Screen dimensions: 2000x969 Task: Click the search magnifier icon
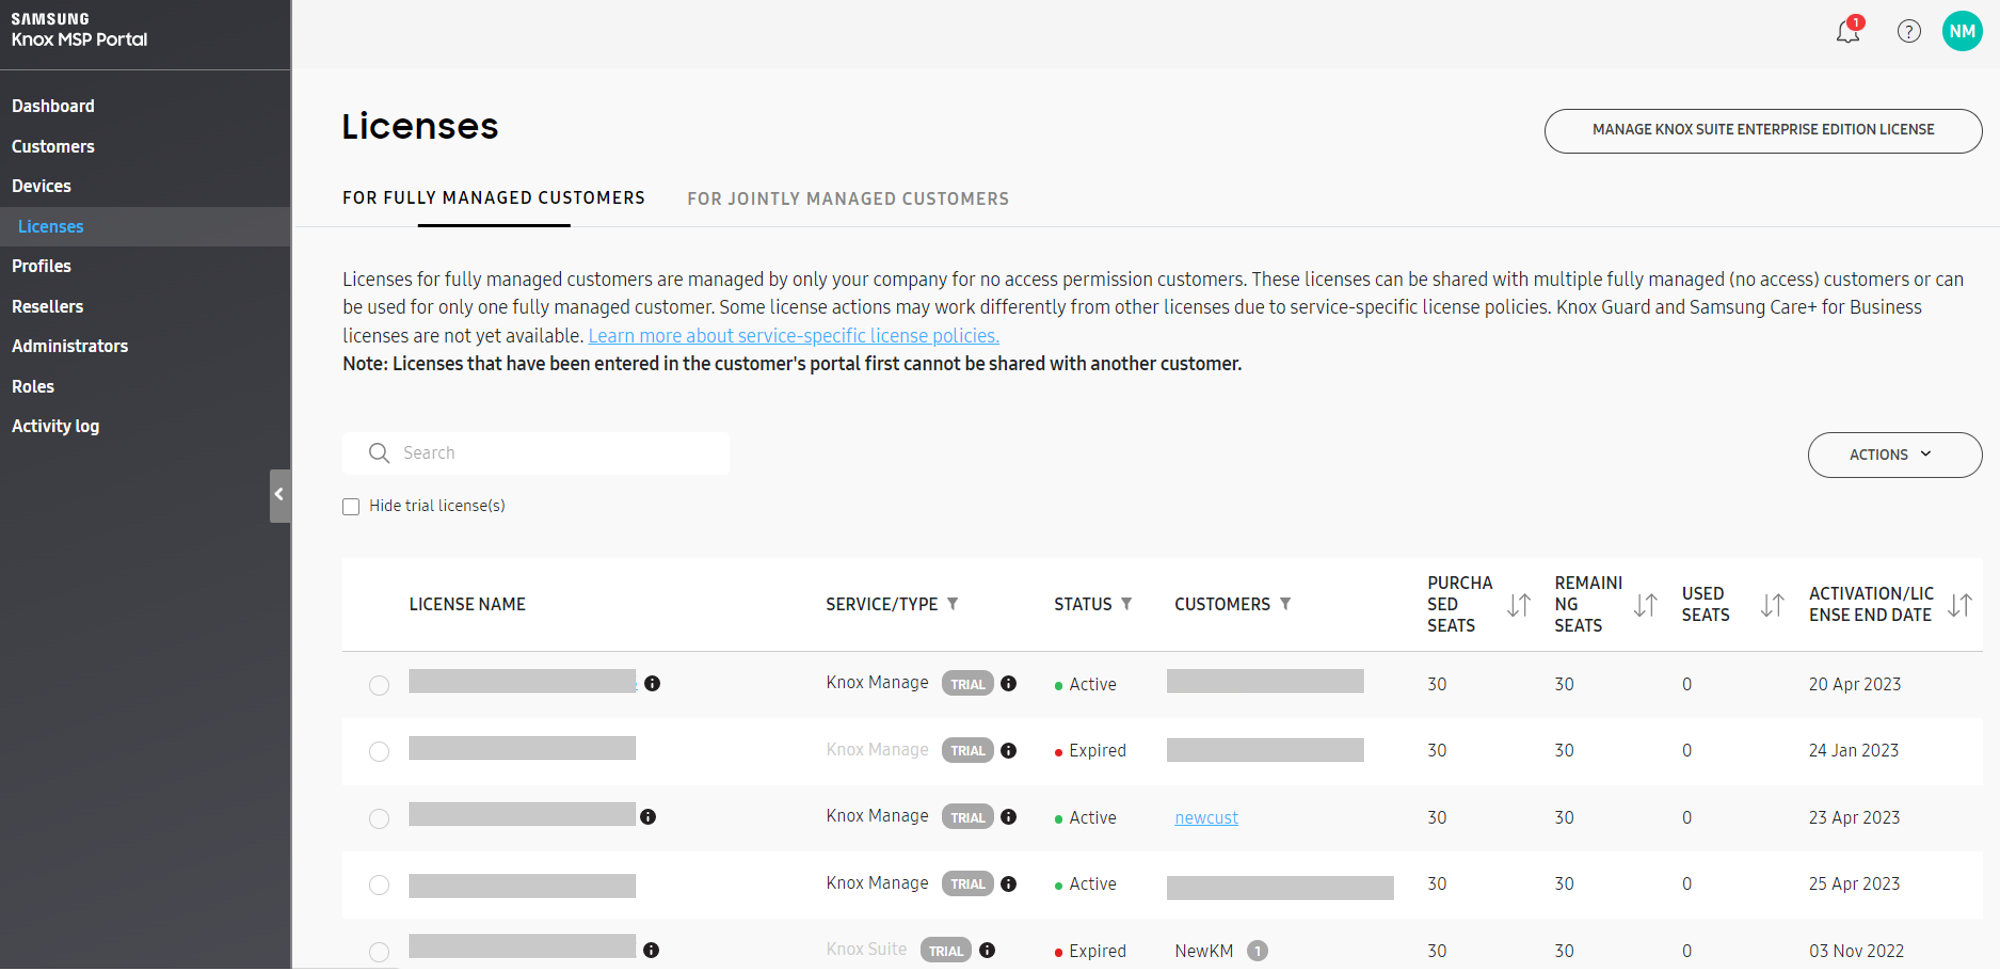tap(379, 453)
